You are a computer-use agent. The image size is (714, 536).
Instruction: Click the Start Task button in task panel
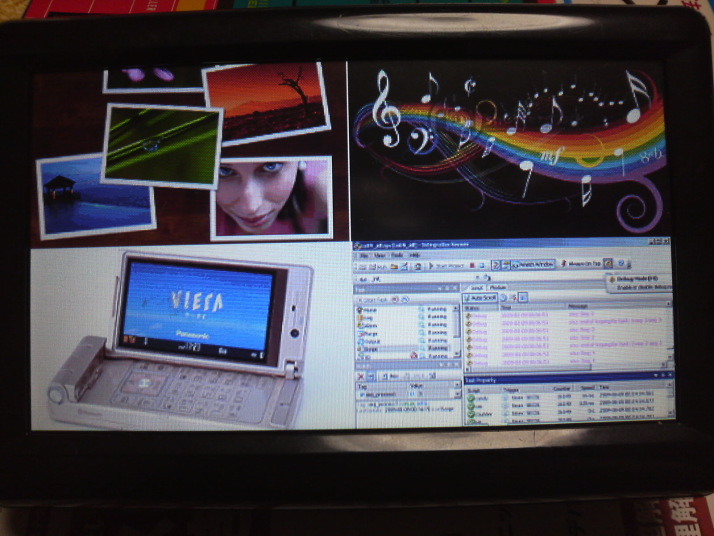click(x=372, y=300)
